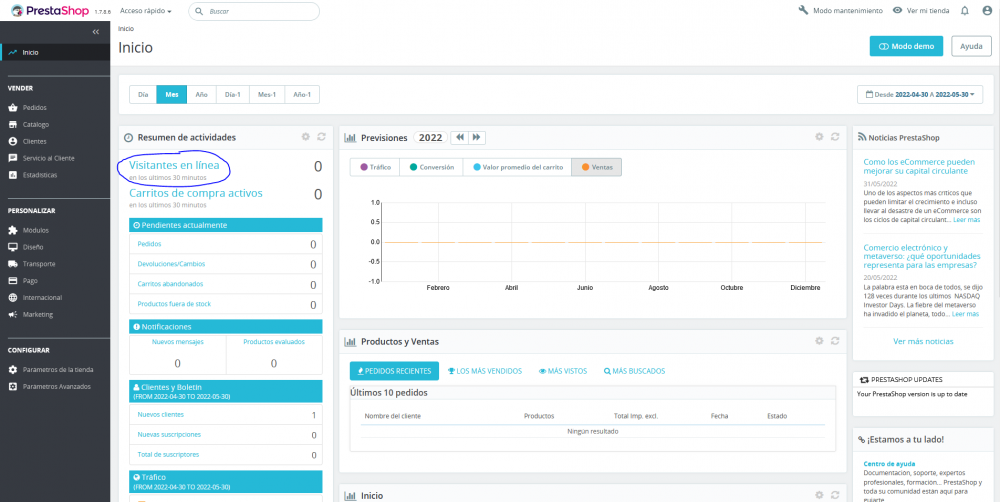1000x502 pixels.
Task: Toggle the Conversión chart series
Action: point(432,167)
